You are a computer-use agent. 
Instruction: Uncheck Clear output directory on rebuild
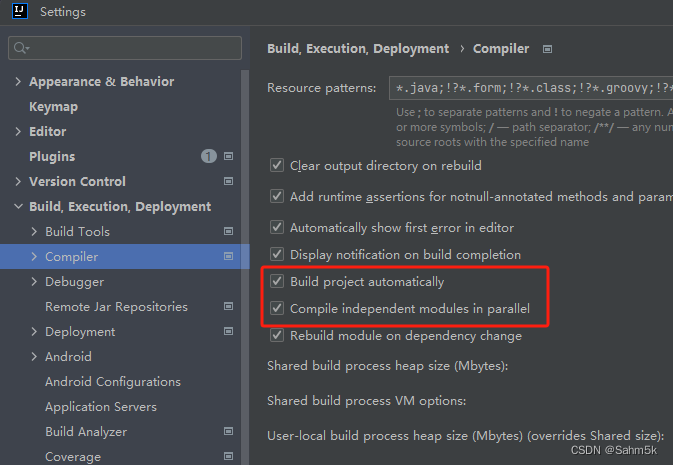(x=277, y=165)
